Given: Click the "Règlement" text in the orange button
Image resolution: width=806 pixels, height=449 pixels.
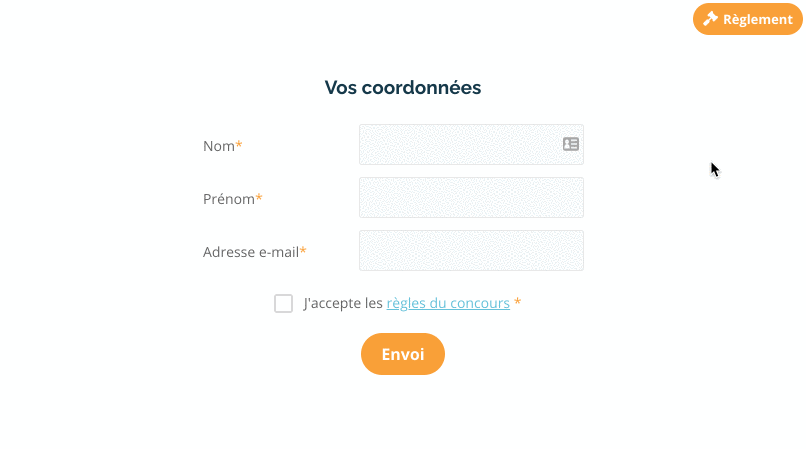Looking at the screenshot, I should (758, 20).
